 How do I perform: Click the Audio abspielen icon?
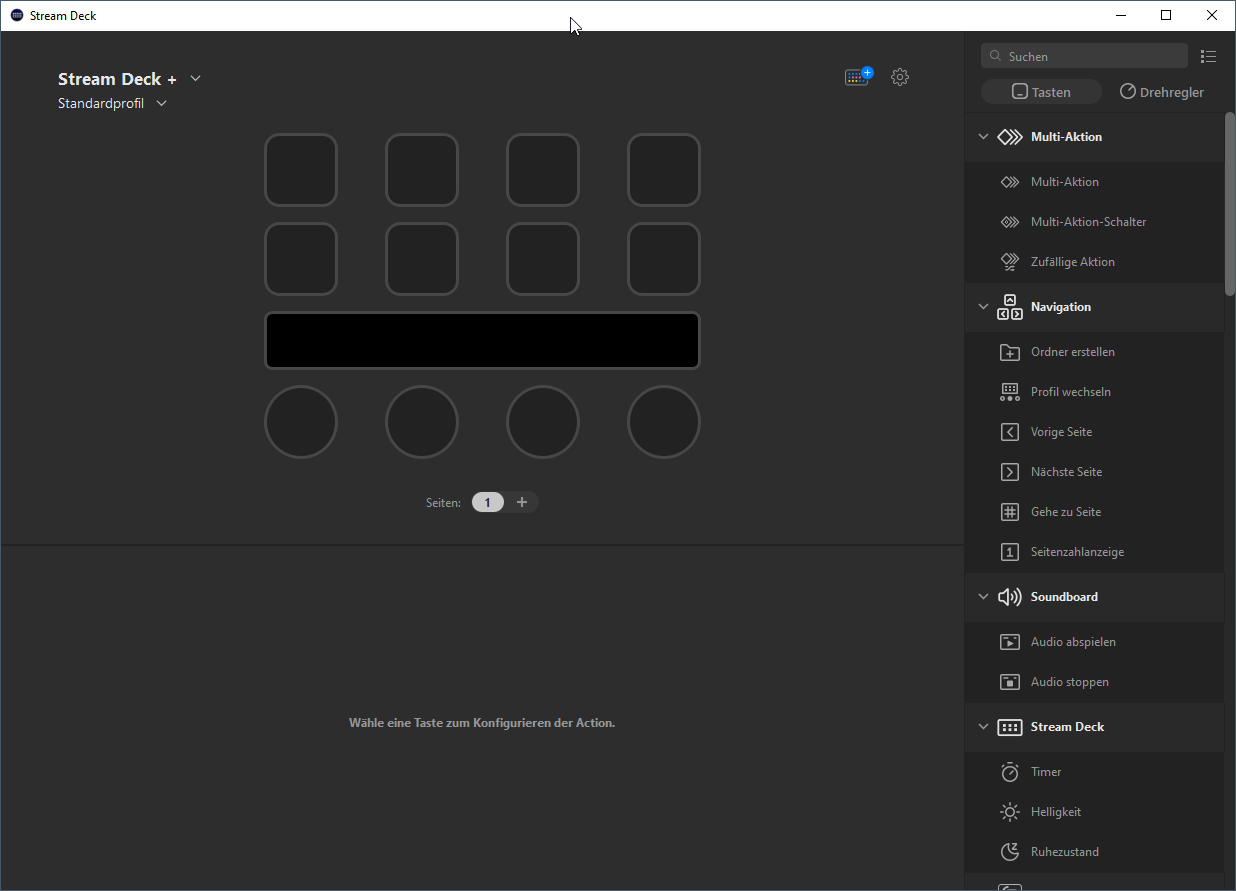pos(1010,642)
